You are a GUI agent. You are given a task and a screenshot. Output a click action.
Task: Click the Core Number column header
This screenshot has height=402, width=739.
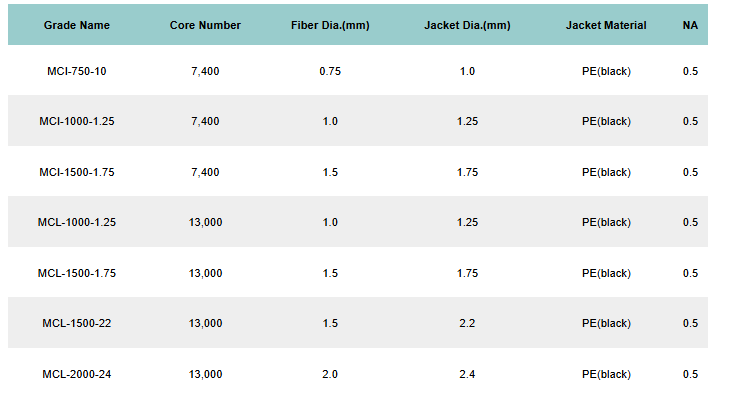coord(205,25)
